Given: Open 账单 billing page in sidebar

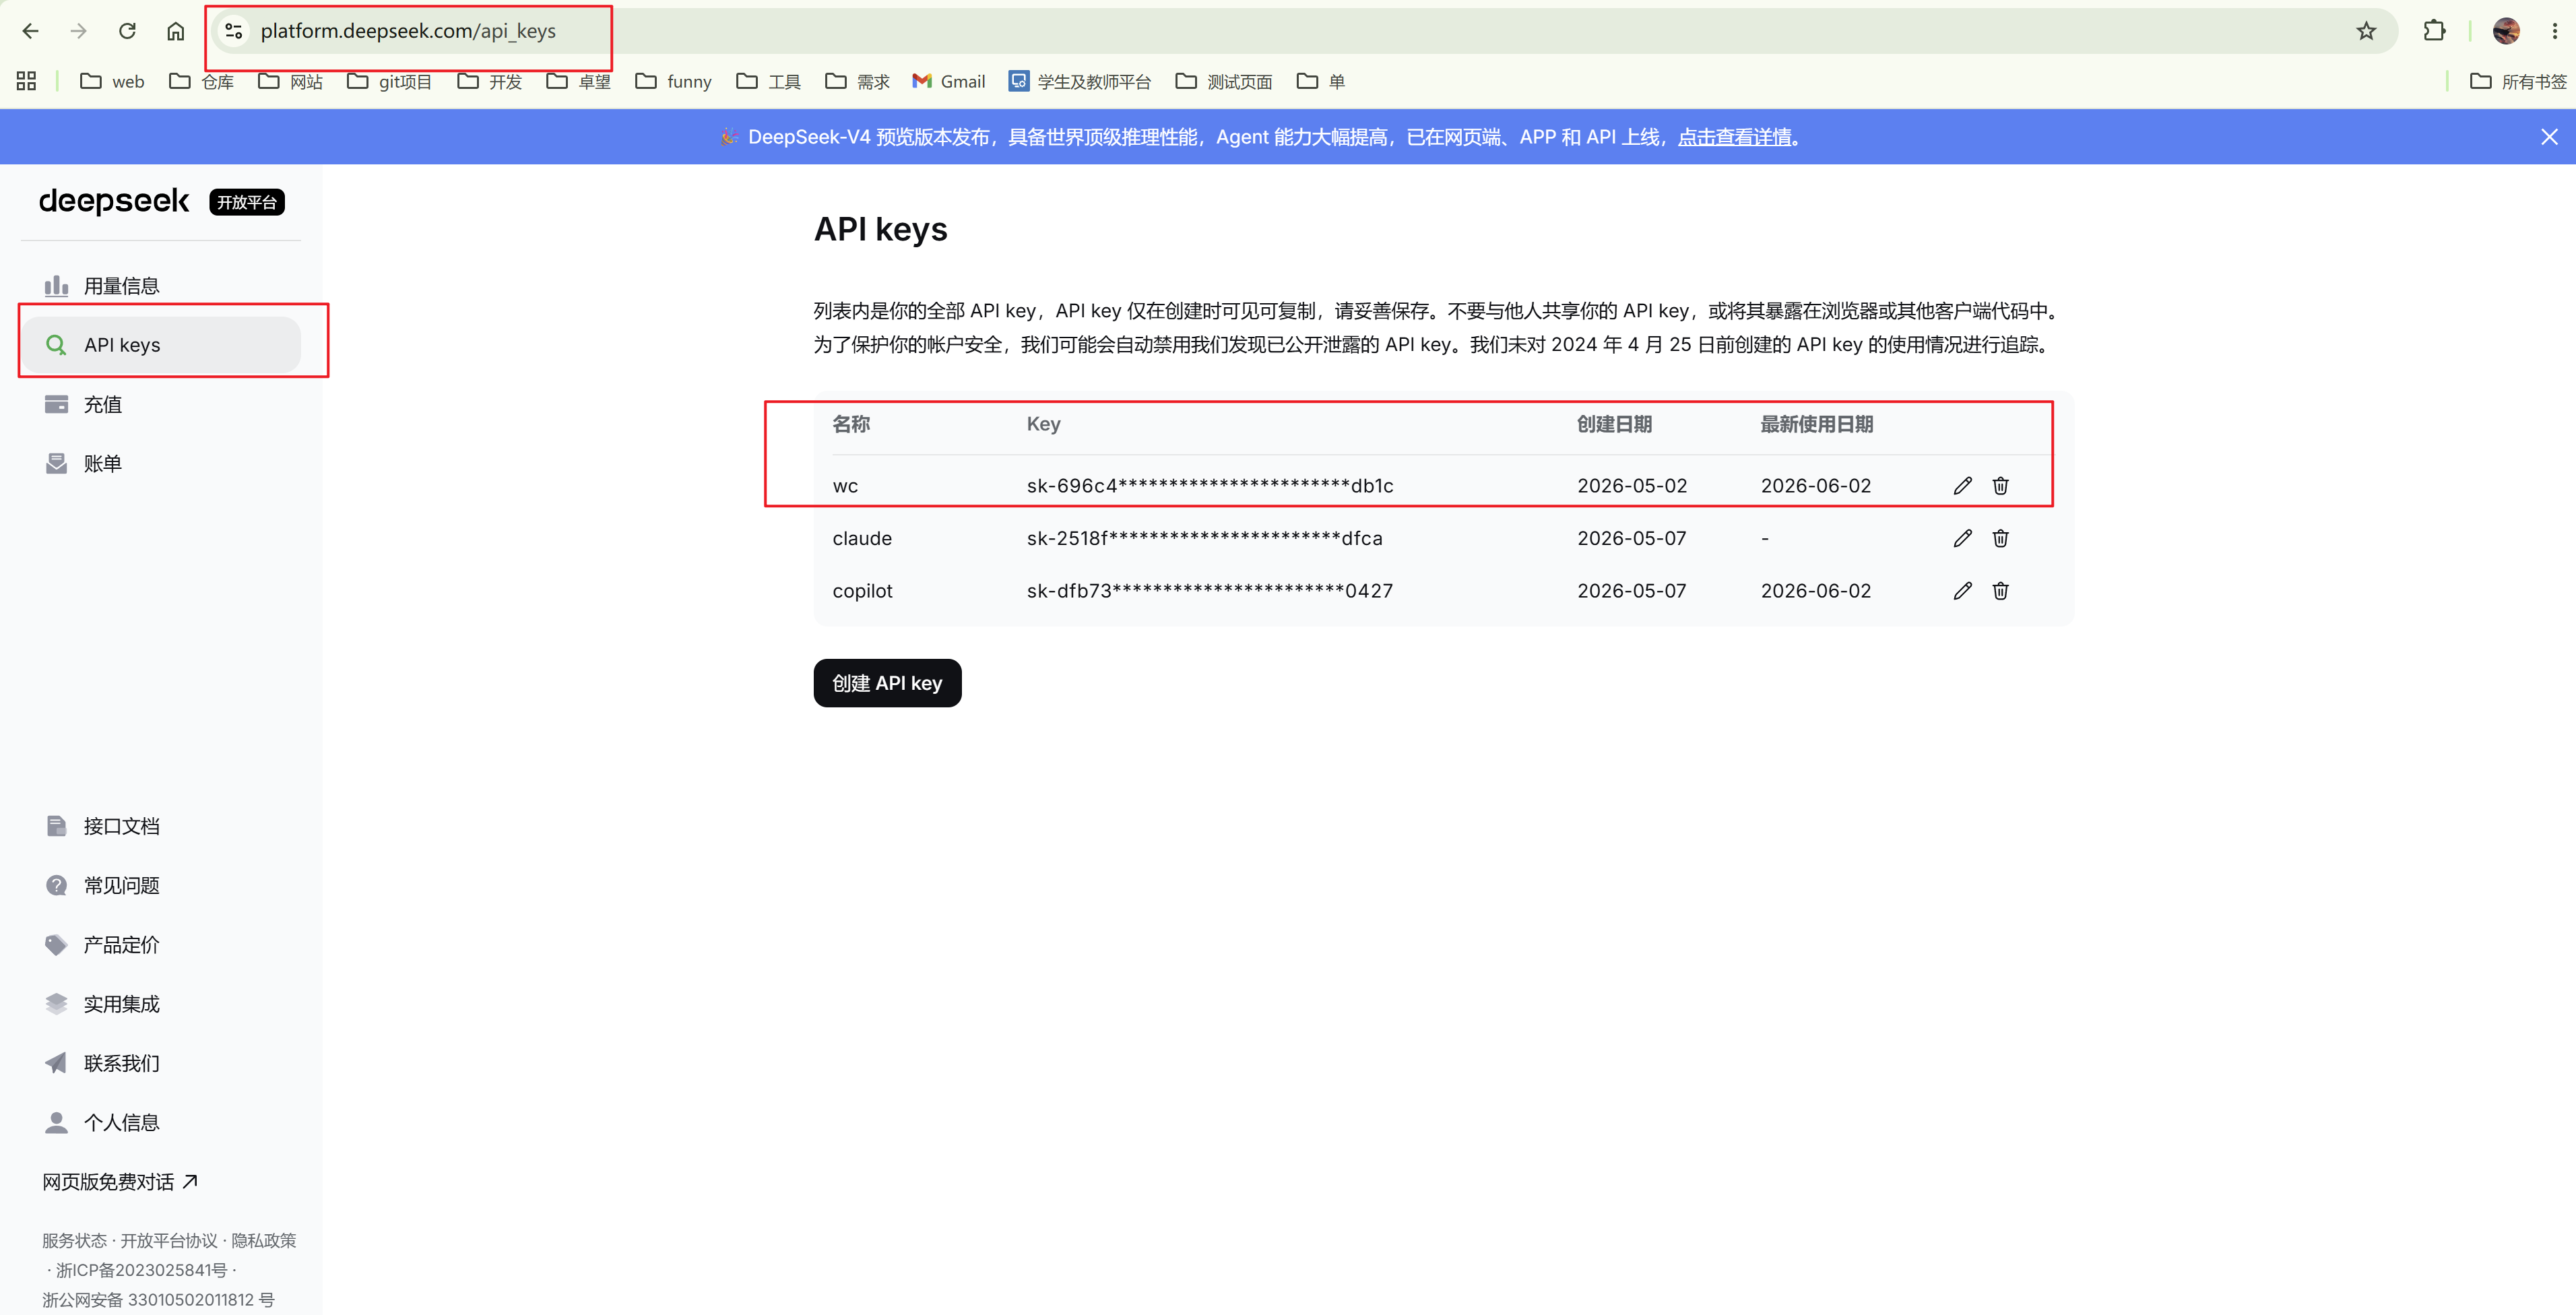Looking at the screenshot, I should click(x=161, y=463).
